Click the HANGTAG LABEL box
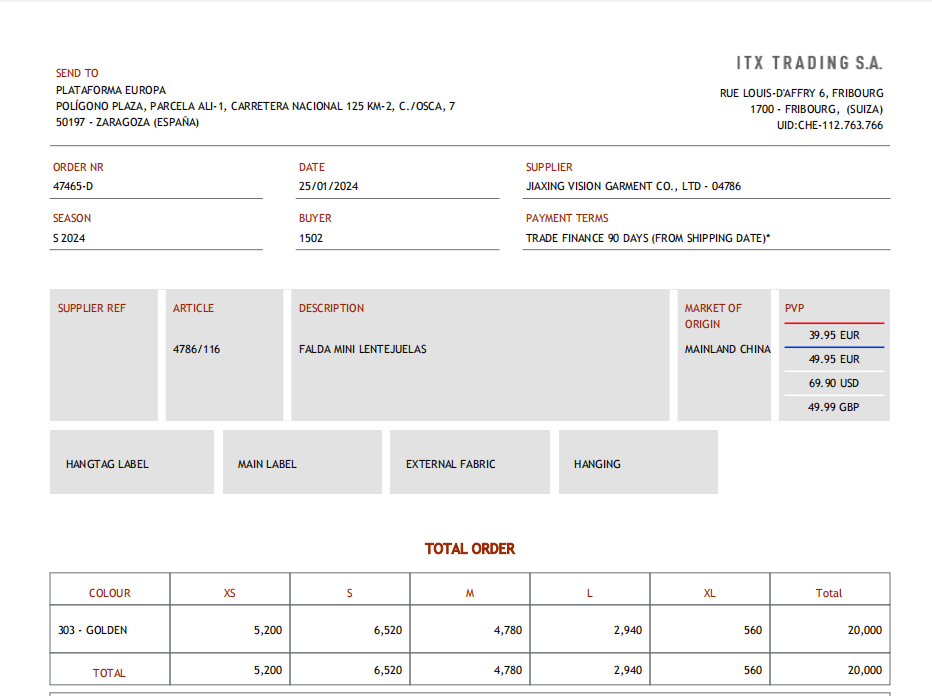 (x=131, y=463)
